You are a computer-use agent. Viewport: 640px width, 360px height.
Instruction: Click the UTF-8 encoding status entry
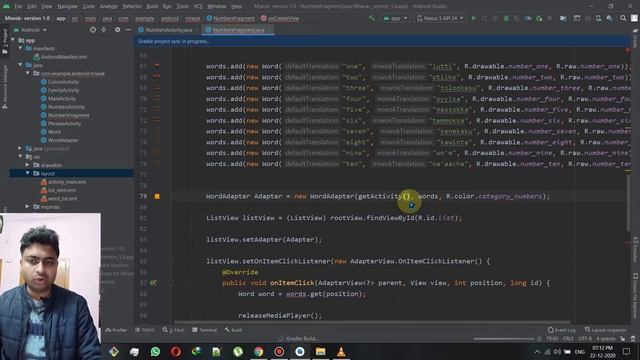coord(585,339)
